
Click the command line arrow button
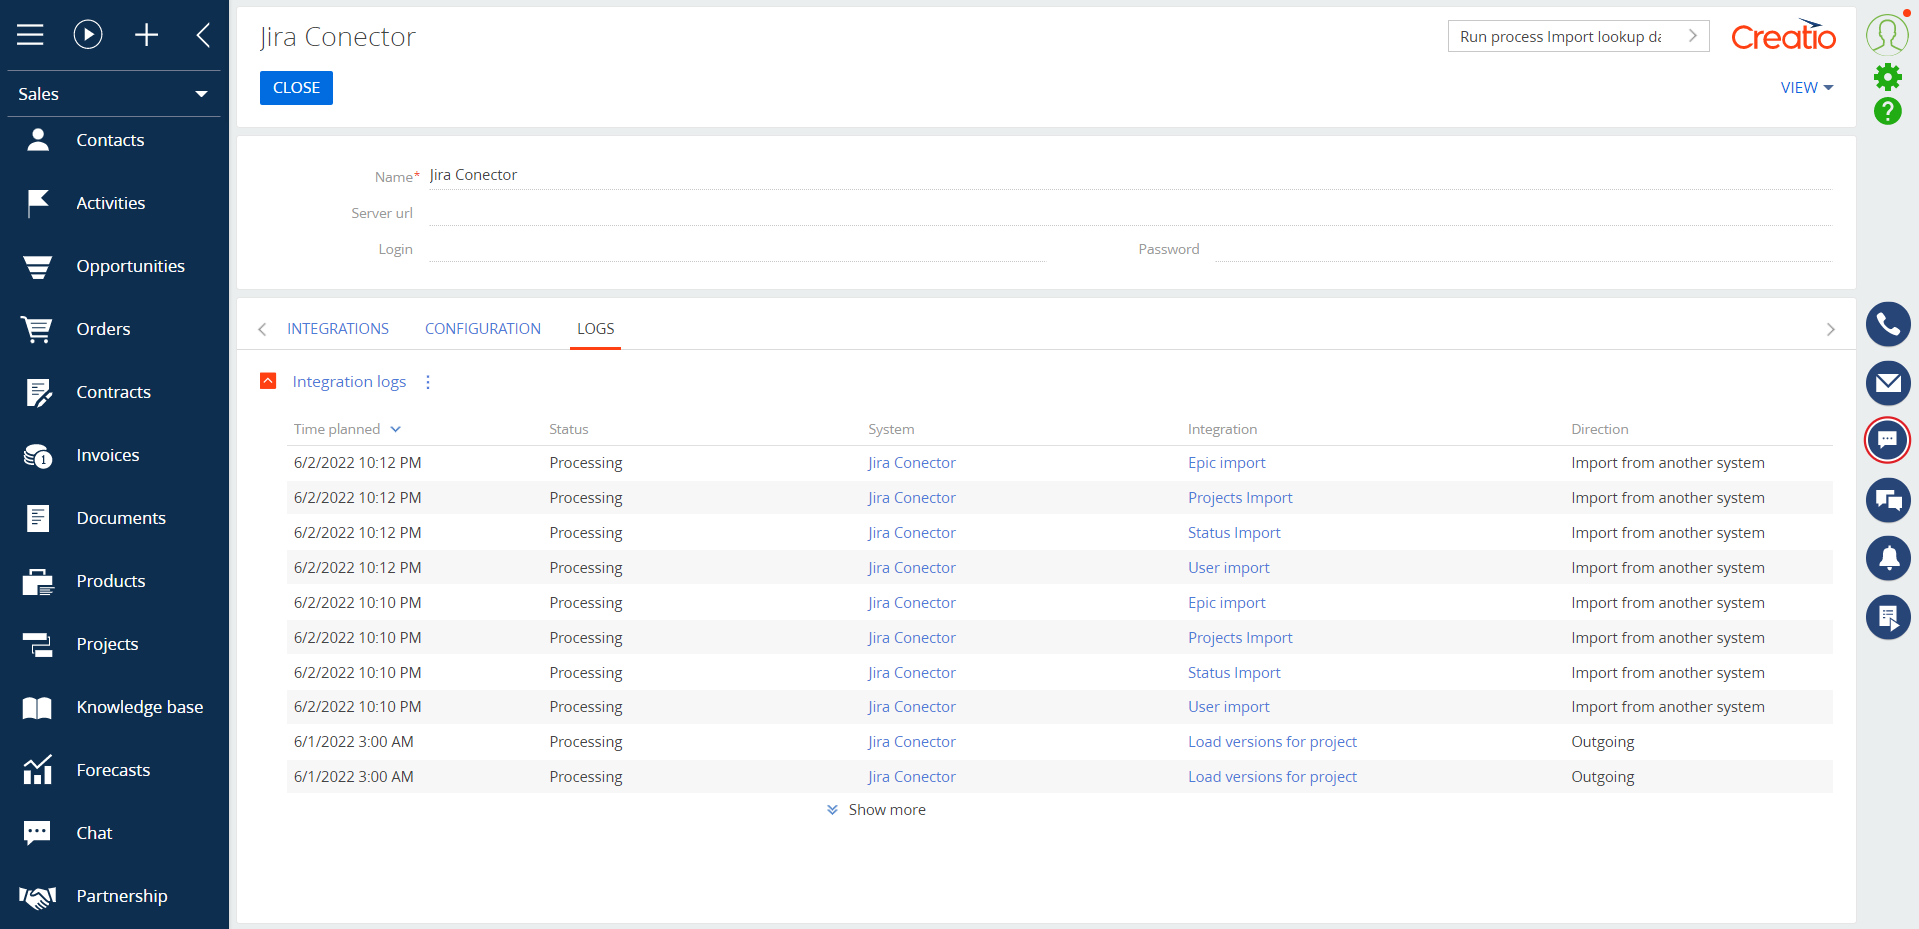[x=1692, y=36]
